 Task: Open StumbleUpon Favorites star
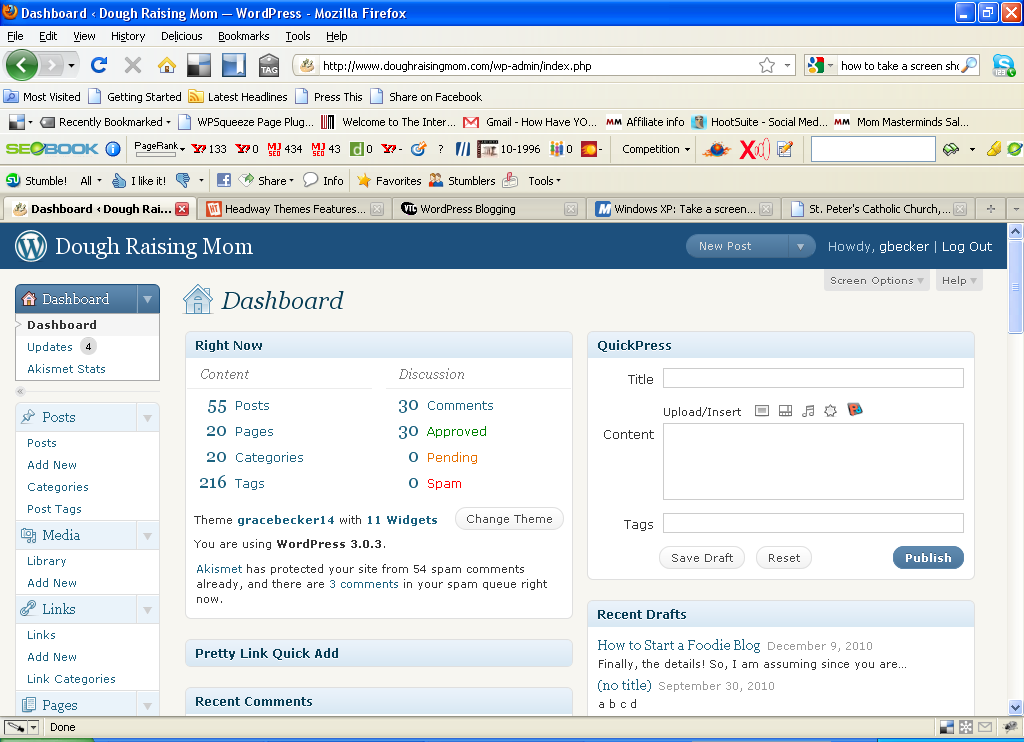click(x=364, y=180)
